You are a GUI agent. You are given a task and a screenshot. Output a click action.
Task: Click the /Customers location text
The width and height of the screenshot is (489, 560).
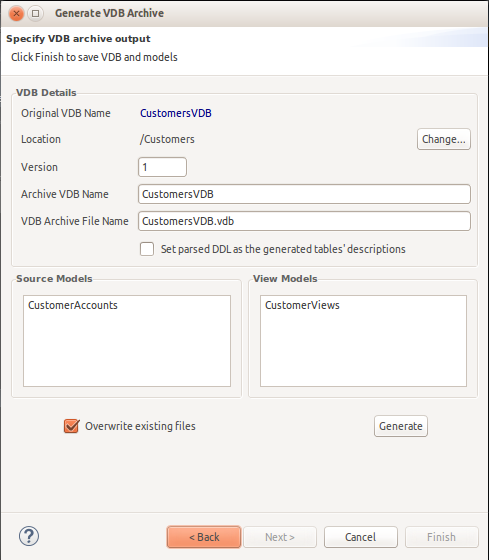[167, 139]
